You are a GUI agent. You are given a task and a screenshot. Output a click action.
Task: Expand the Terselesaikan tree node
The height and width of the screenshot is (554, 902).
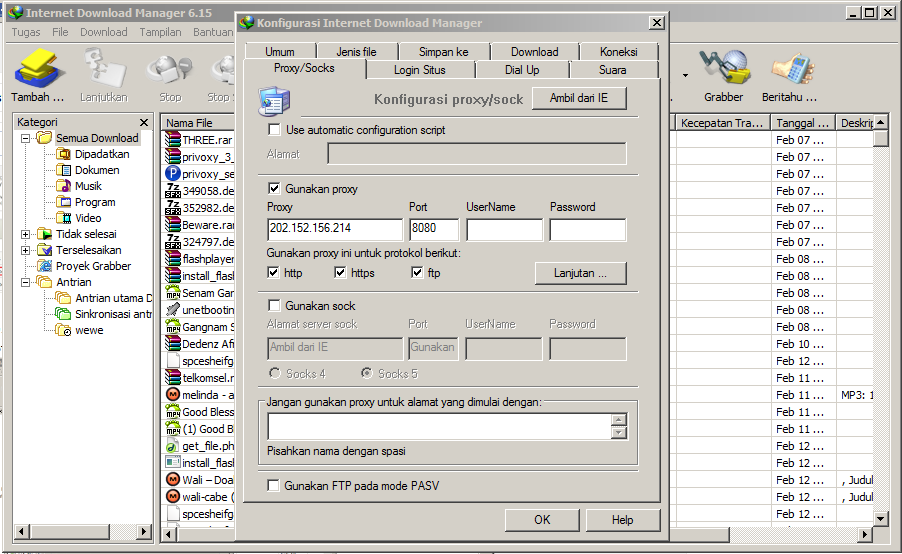(x=25, y=250)
